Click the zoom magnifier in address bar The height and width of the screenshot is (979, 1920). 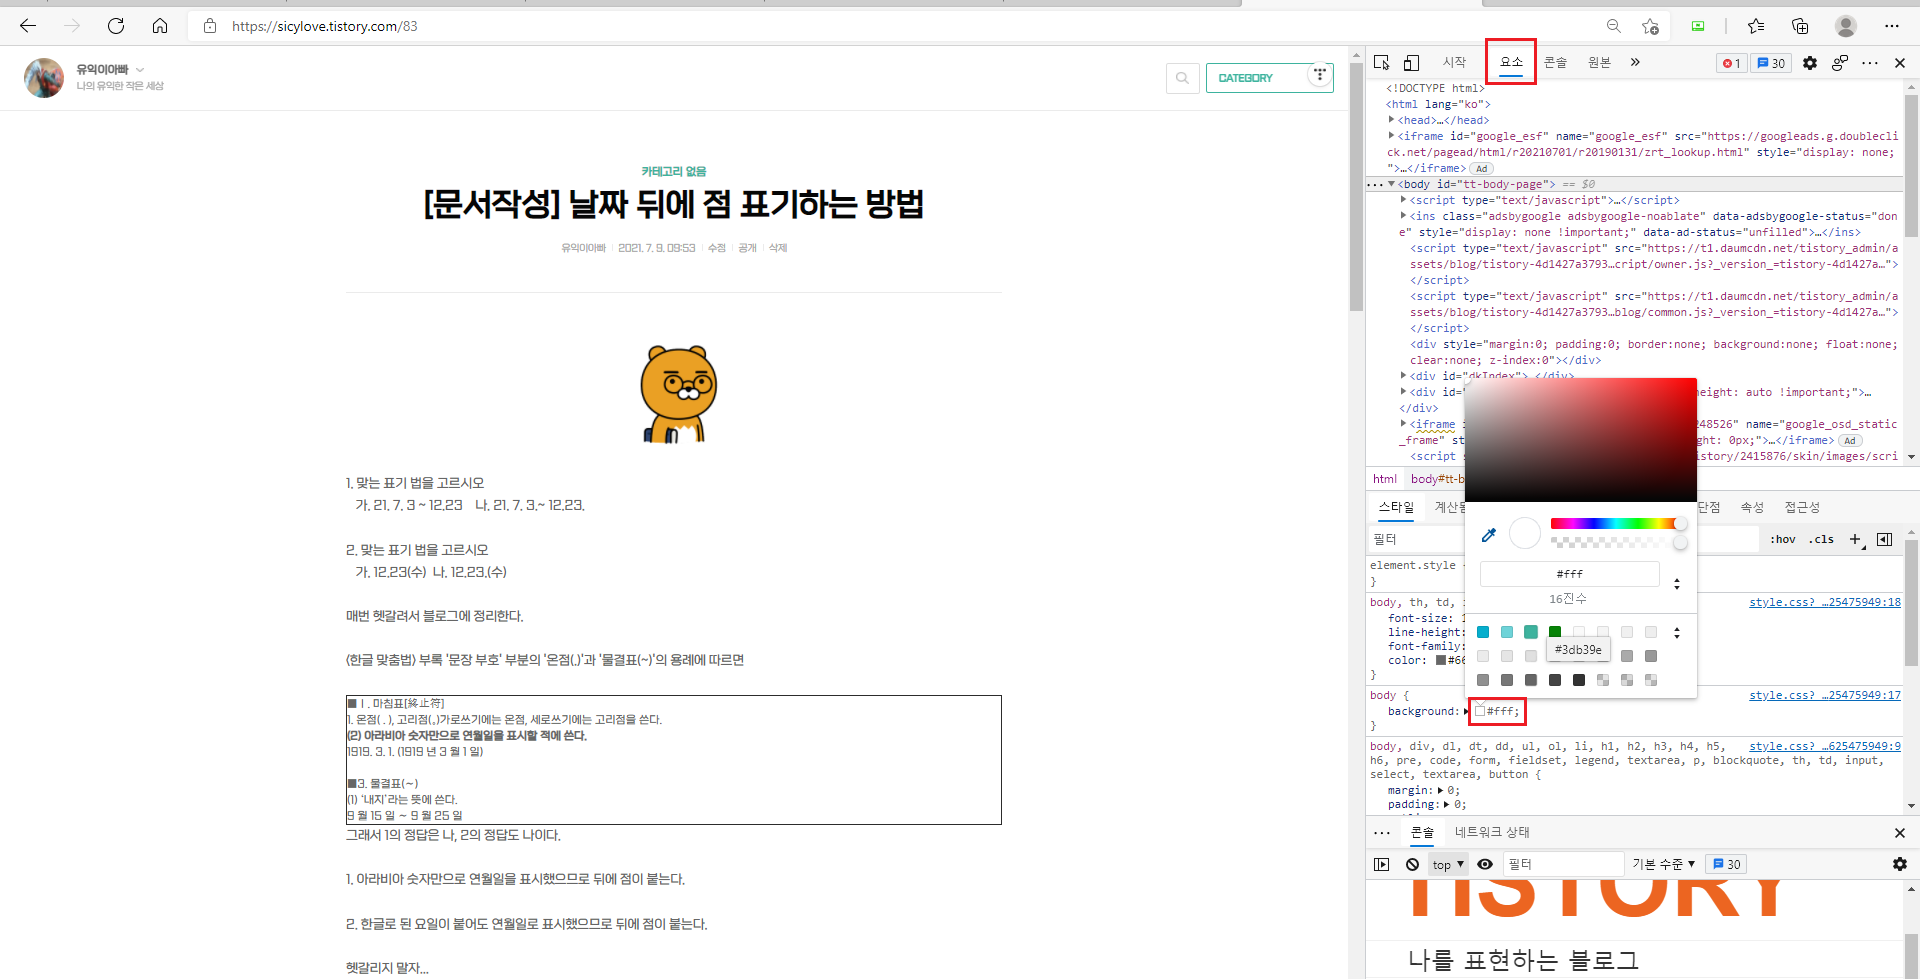[x=1613, y=26]
